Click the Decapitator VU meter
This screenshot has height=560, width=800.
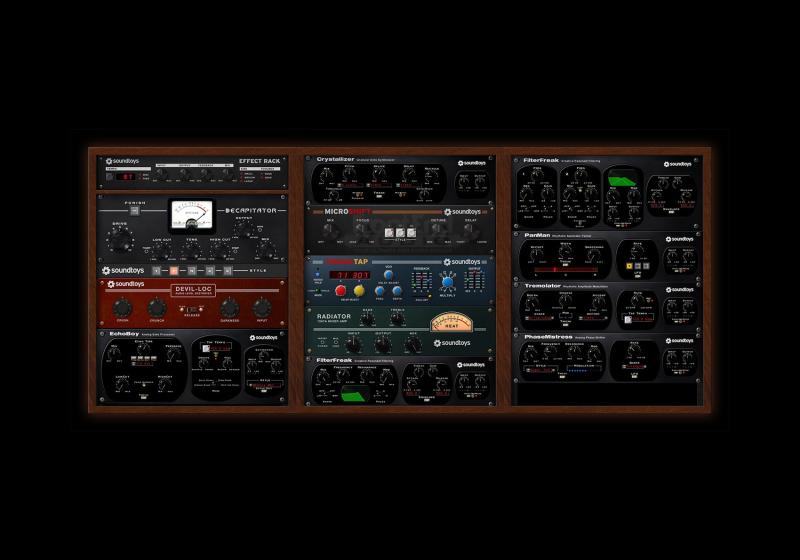pos(192,214)
